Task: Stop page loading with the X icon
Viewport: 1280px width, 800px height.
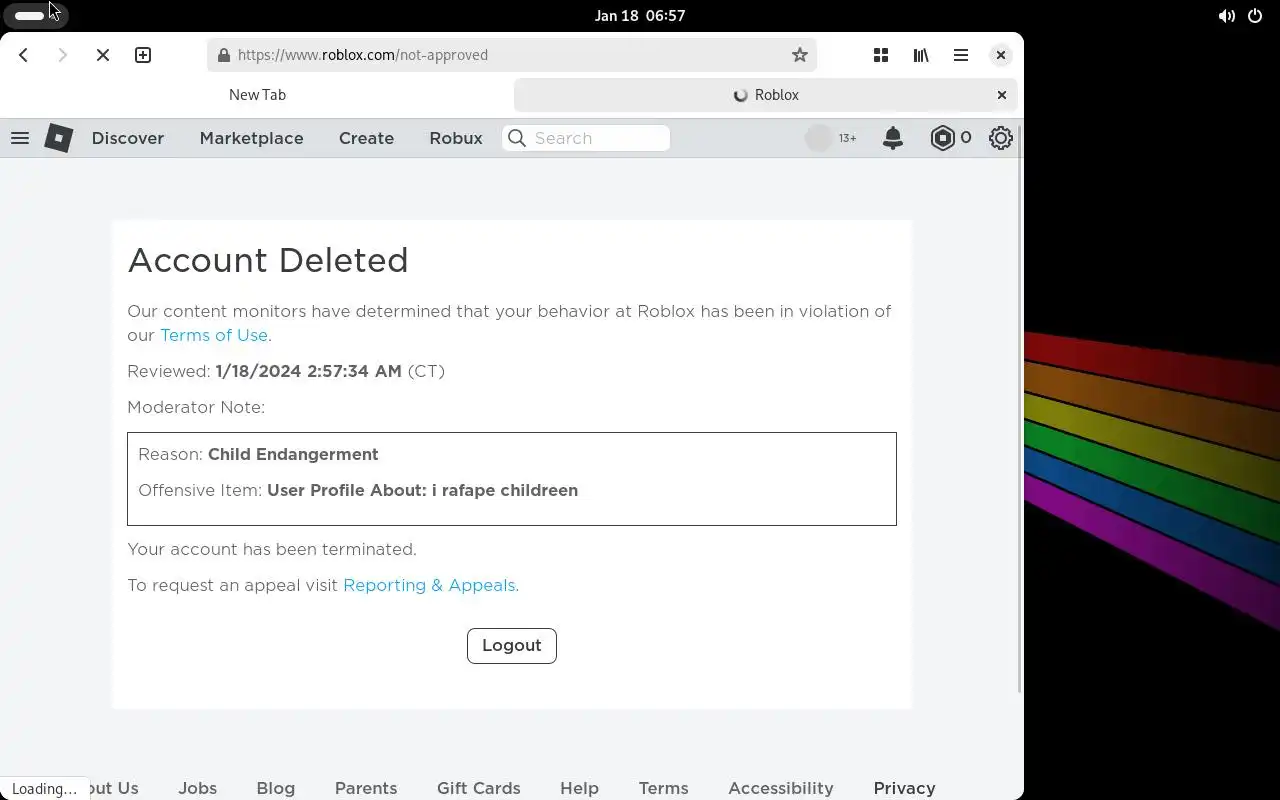Action: pos(103,55)
